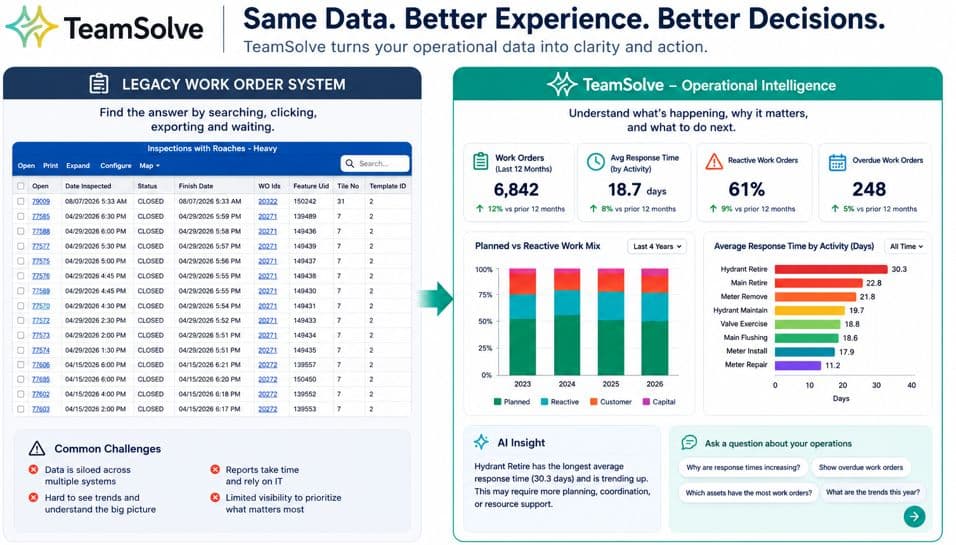Open the All Time dropdown
Screen dimensions: 956x545
point(906,246)
